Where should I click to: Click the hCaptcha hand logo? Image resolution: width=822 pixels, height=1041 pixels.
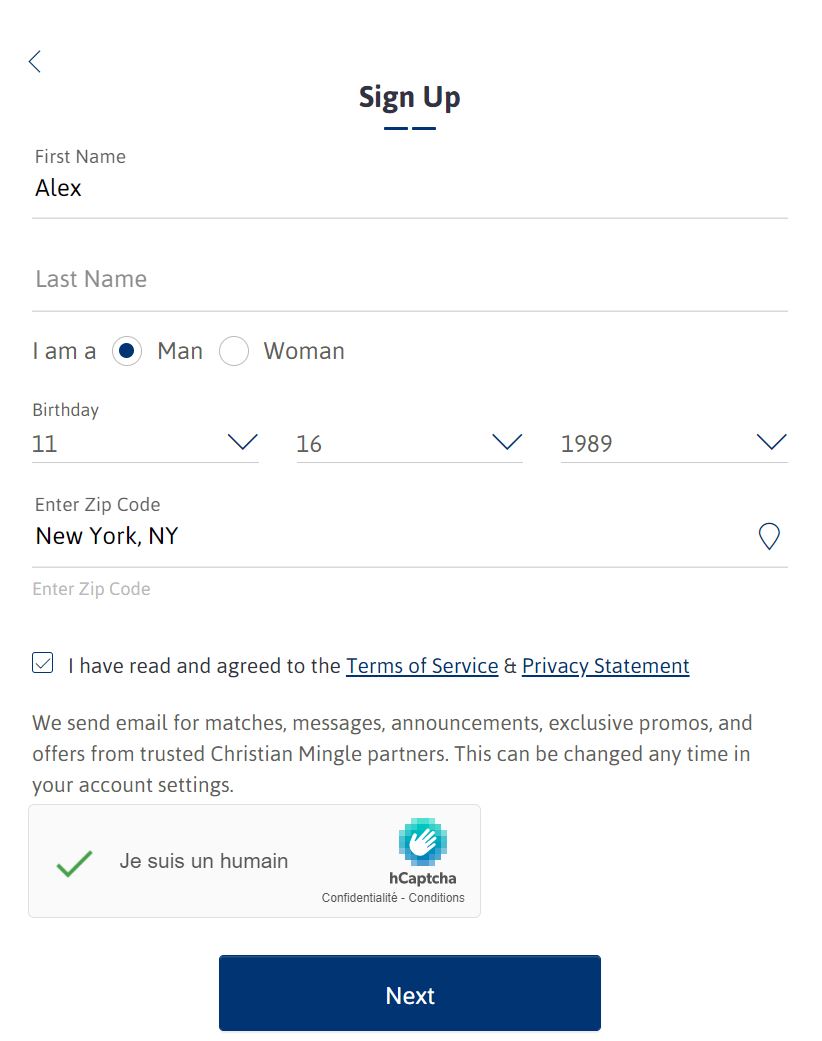click(x=422, y=841)
